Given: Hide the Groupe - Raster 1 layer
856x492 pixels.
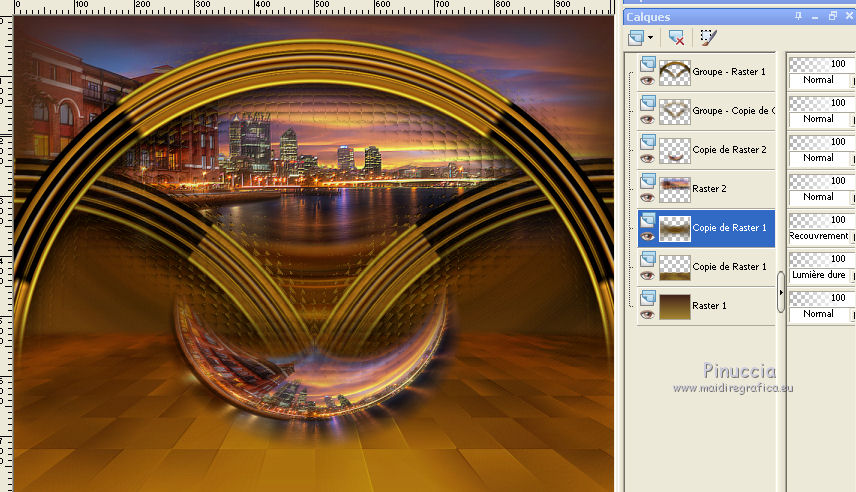Looking at the screenshot, I should [647, 81].
